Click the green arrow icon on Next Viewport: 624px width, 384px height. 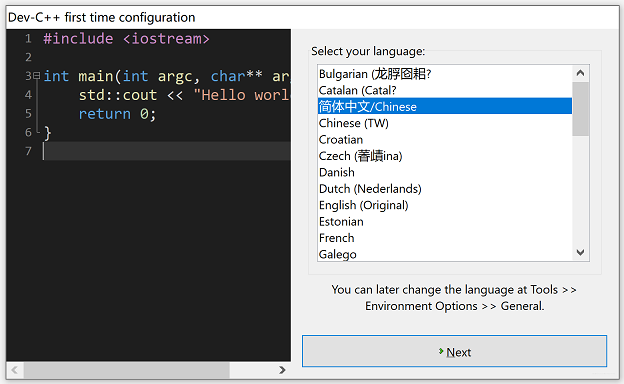coord(441,351)
